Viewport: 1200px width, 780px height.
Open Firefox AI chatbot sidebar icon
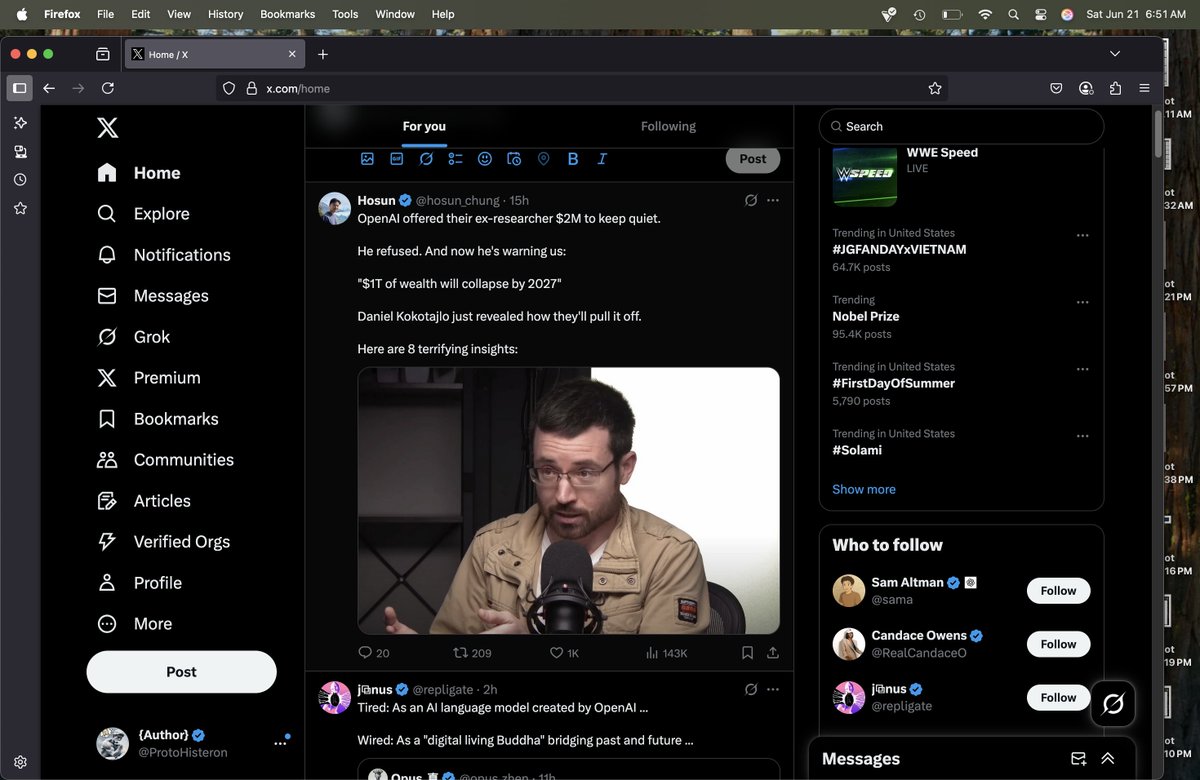[20, 123]
